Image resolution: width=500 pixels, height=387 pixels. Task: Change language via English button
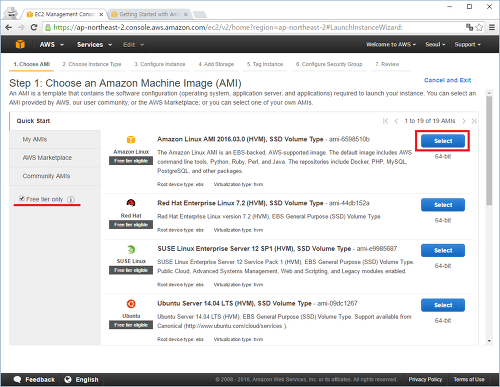click(x=82, y=379)
